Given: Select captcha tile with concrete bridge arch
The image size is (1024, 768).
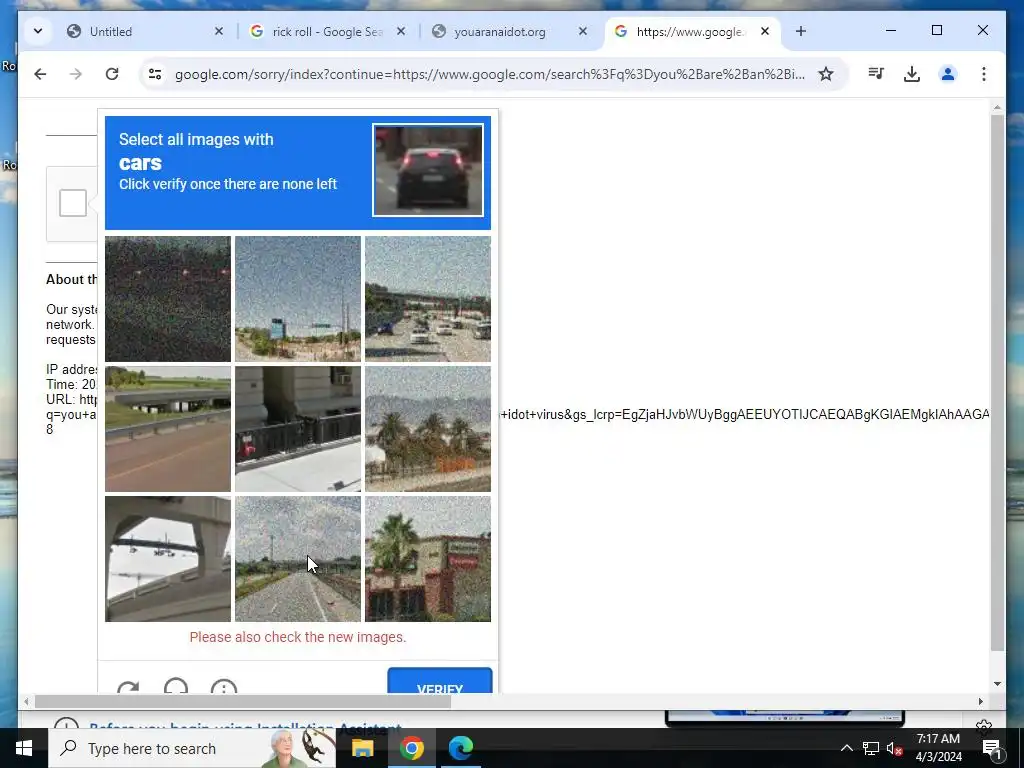Looking at the screenshot, I should pyautogui.click(x=168, y=558).
